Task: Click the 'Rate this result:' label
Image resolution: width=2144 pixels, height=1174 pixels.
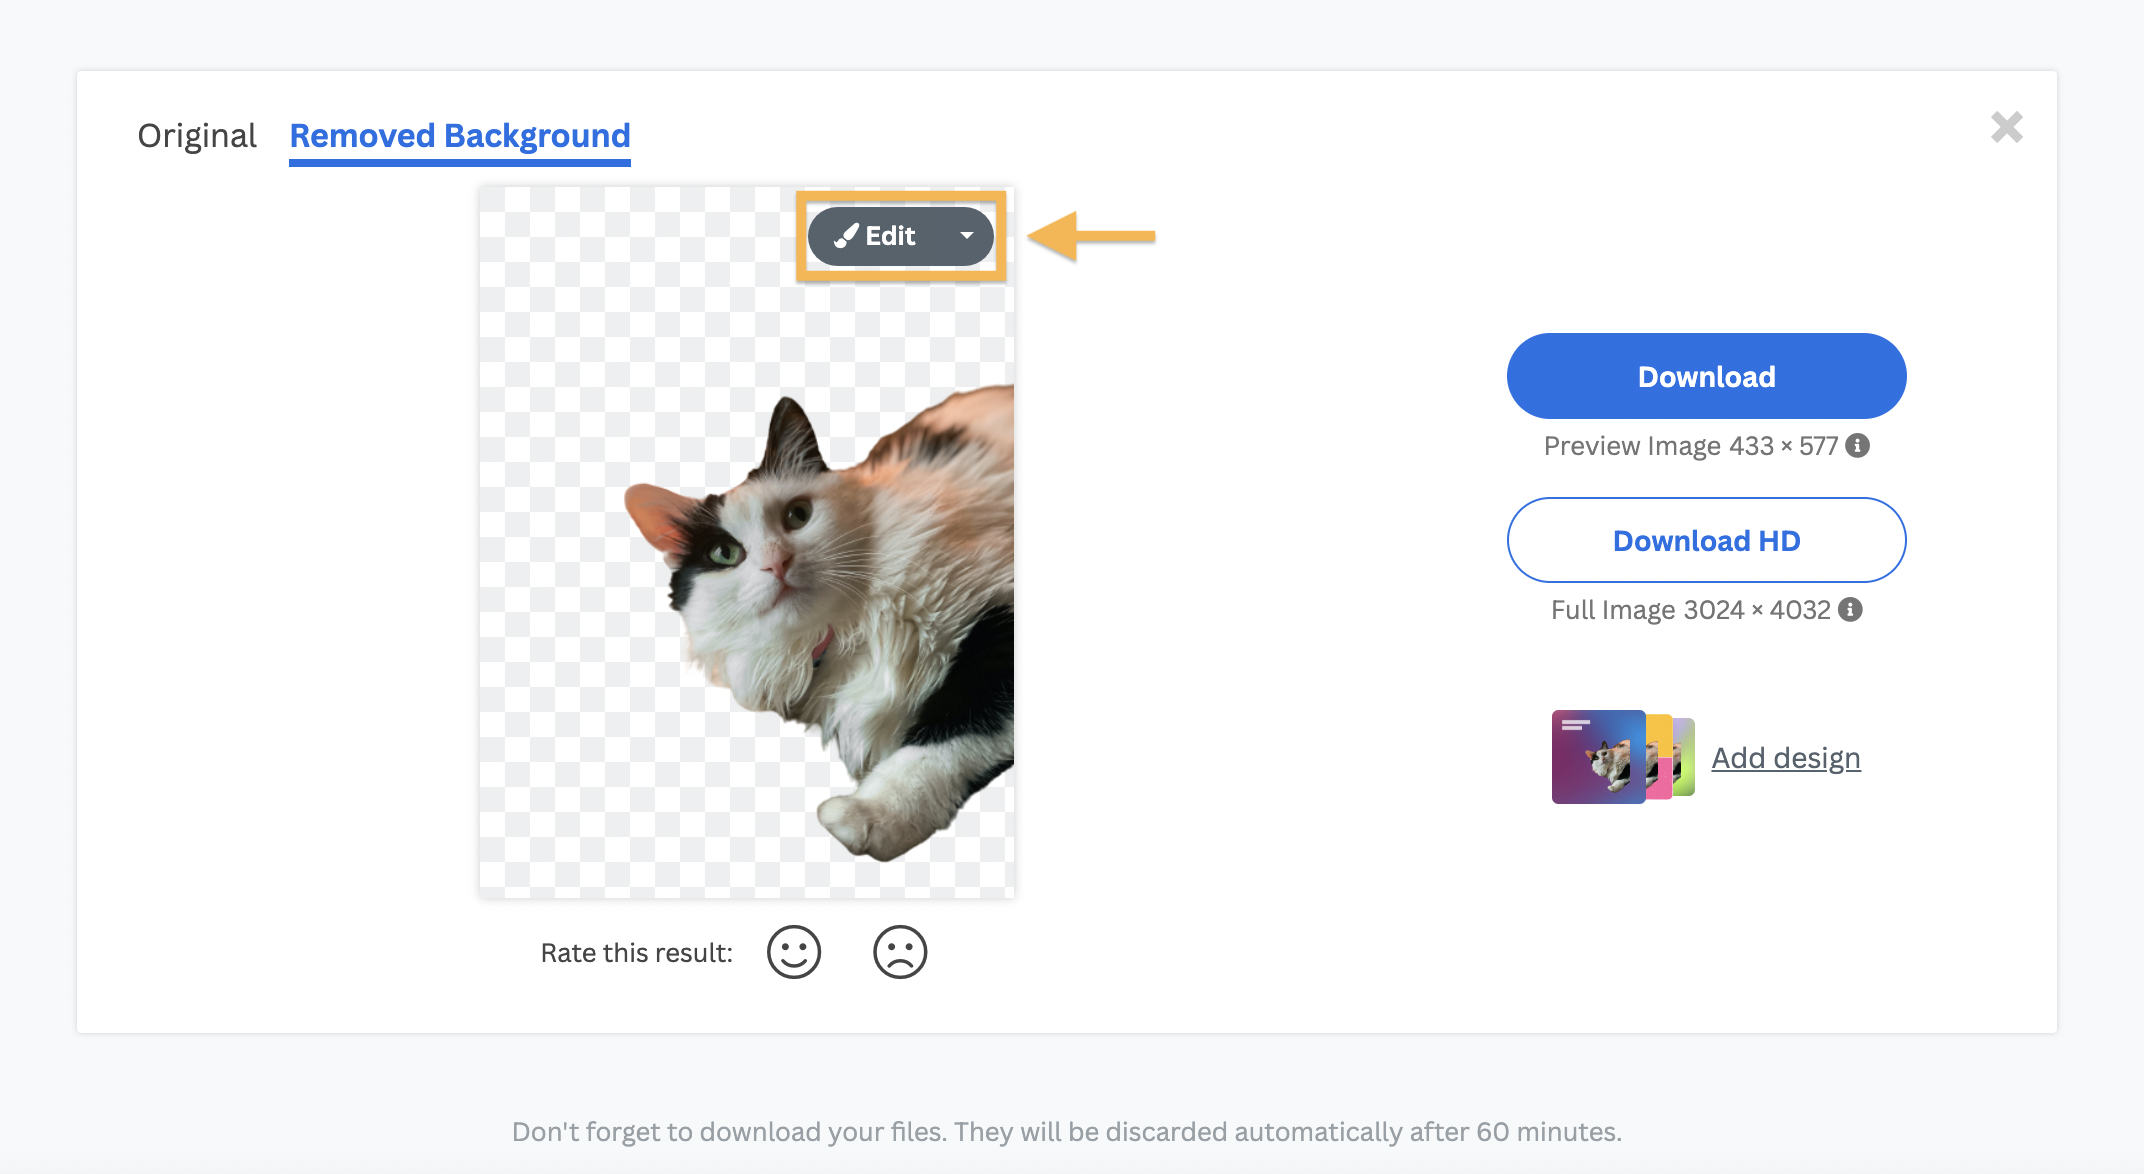Action: pos(637,953)
